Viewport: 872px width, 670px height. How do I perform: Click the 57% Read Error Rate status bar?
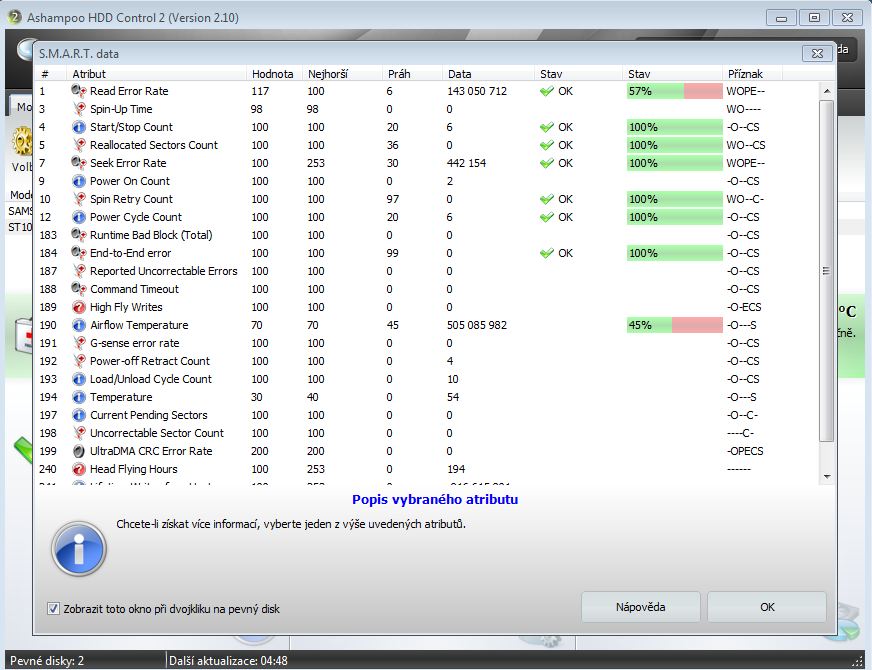pos(675,91)
